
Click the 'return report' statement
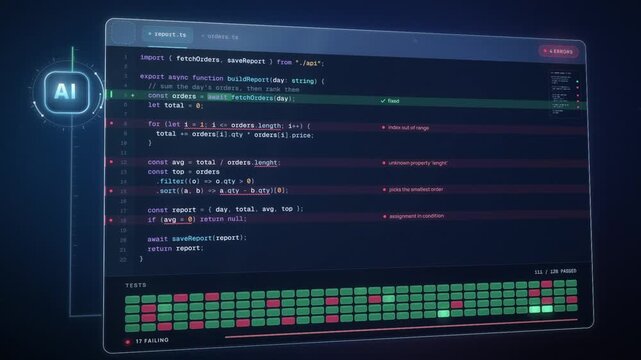[x=175, y=248]
